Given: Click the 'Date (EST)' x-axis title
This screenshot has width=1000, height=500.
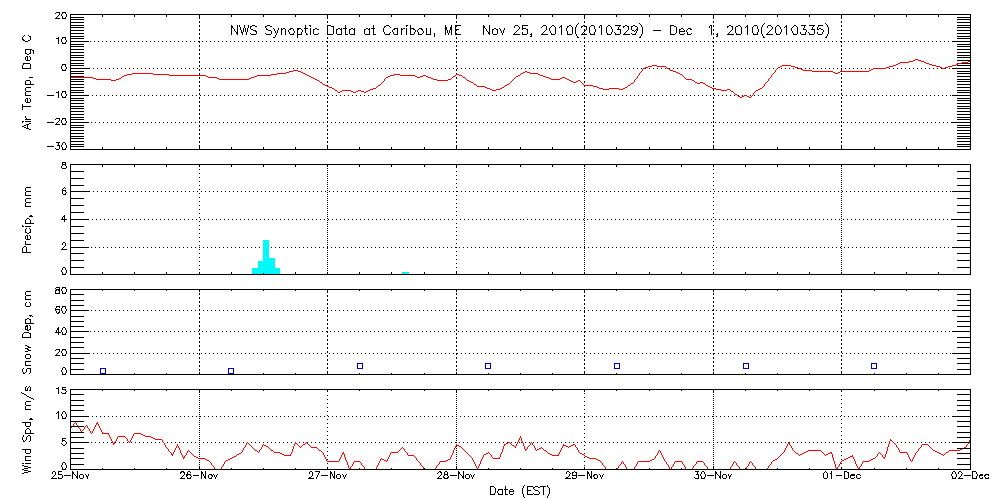Looking at the screenshot, I should pyautogui.click(x=519, y=490).
